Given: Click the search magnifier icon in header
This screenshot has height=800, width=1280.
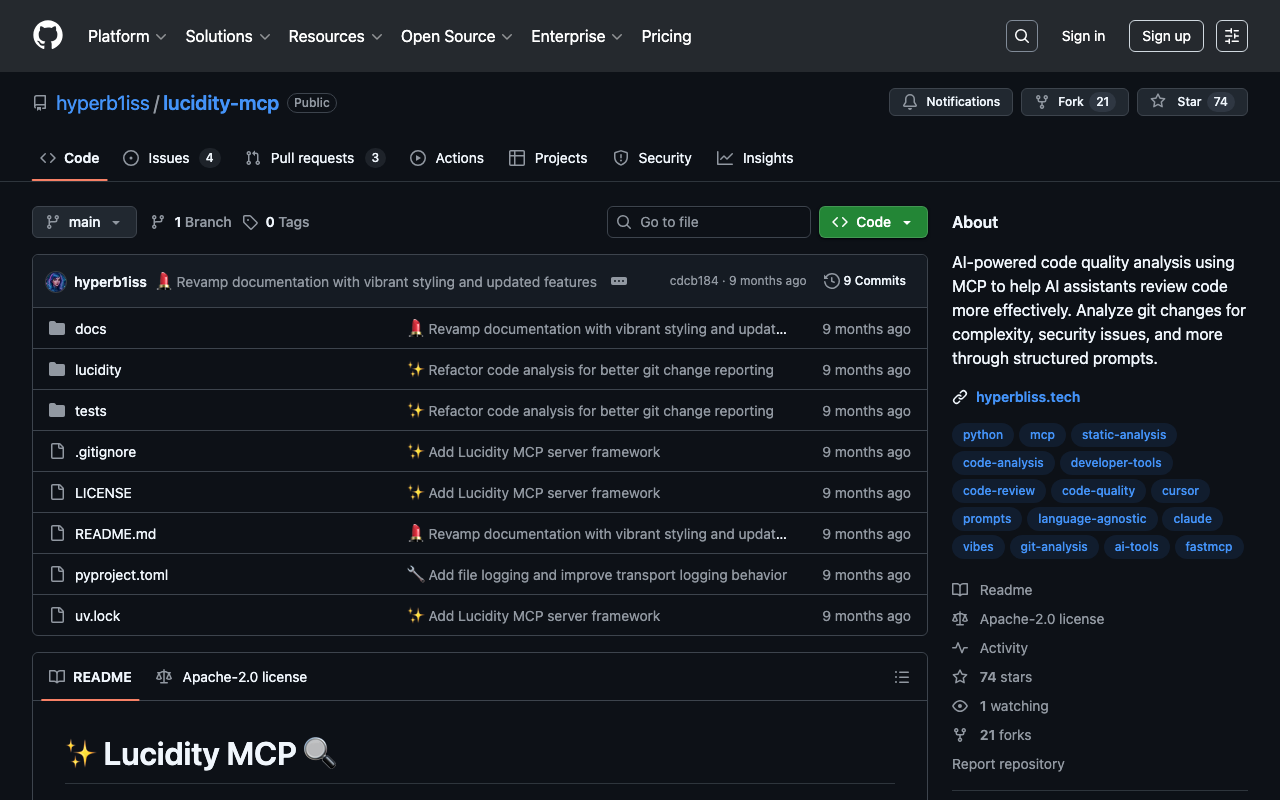Looking at the screenshot, I should [1021, 36].
